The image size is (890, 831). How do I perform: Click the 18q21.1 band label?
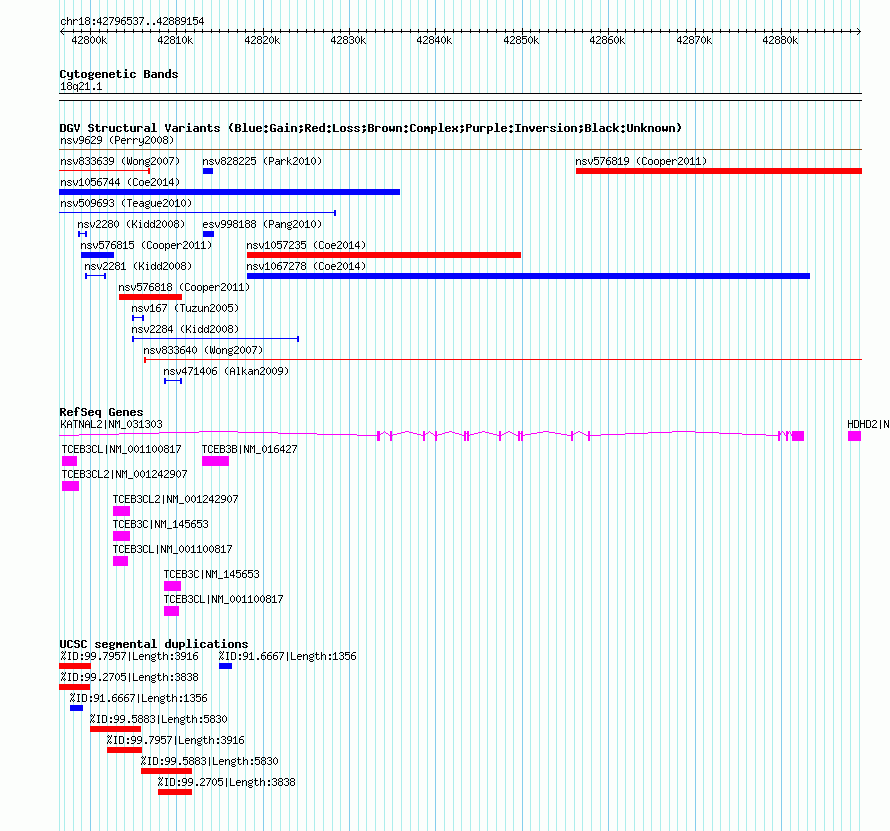click(81, 86)
